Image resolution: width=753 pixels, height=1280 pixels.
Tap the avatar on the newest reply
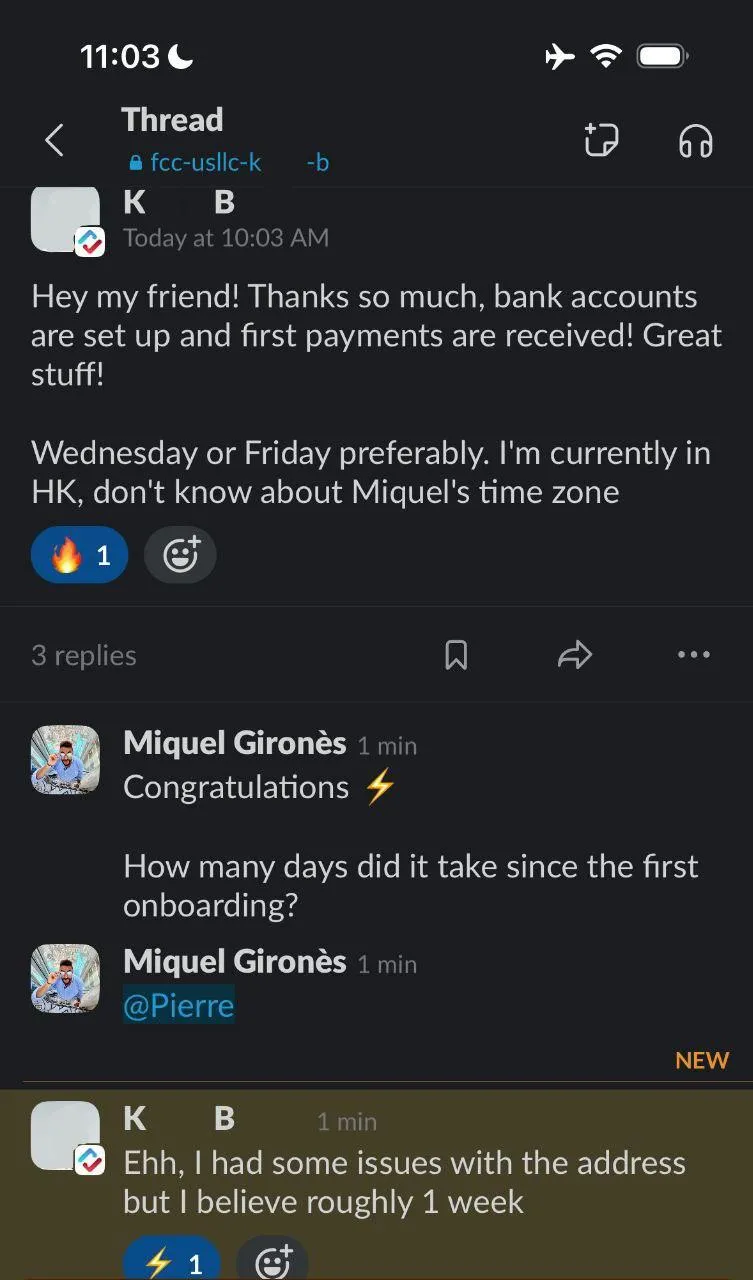(x=66, y=1135)
